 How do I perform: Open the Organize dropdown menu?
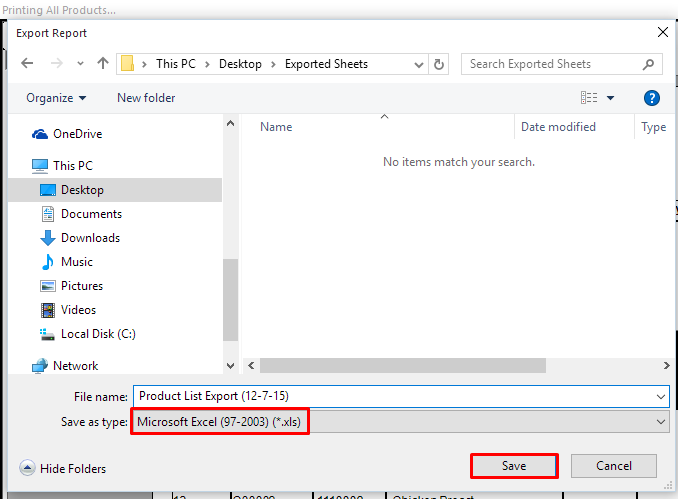[56, 98]
